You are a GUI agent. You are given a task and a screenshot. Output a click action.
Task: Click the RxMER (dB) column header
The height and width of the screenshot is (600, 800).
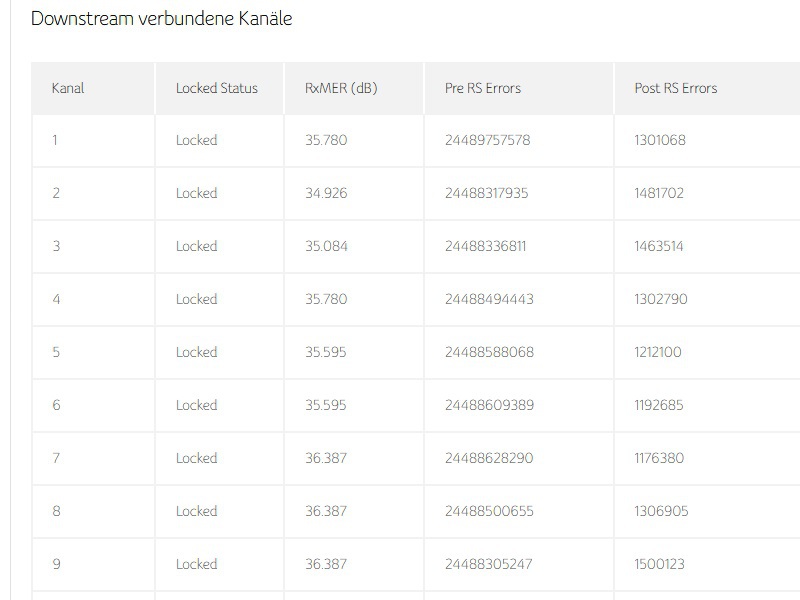341,88
